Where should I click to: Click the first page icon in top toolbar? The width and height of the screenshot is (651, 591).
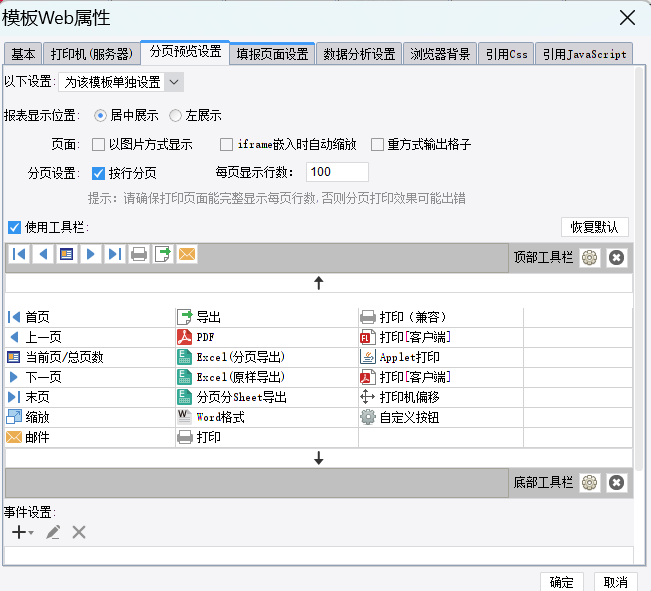[x=19, y=254]
